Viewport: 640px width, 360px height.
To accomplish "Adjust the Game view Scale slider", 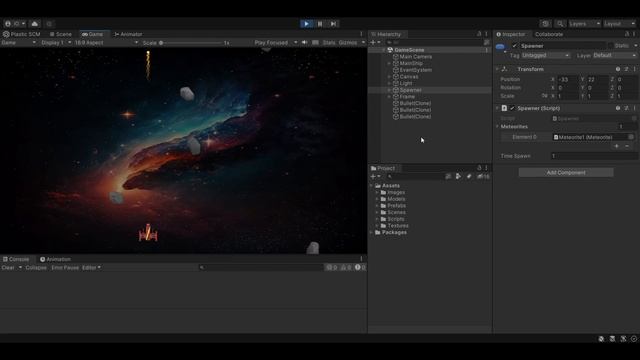I will click(191, 42).
